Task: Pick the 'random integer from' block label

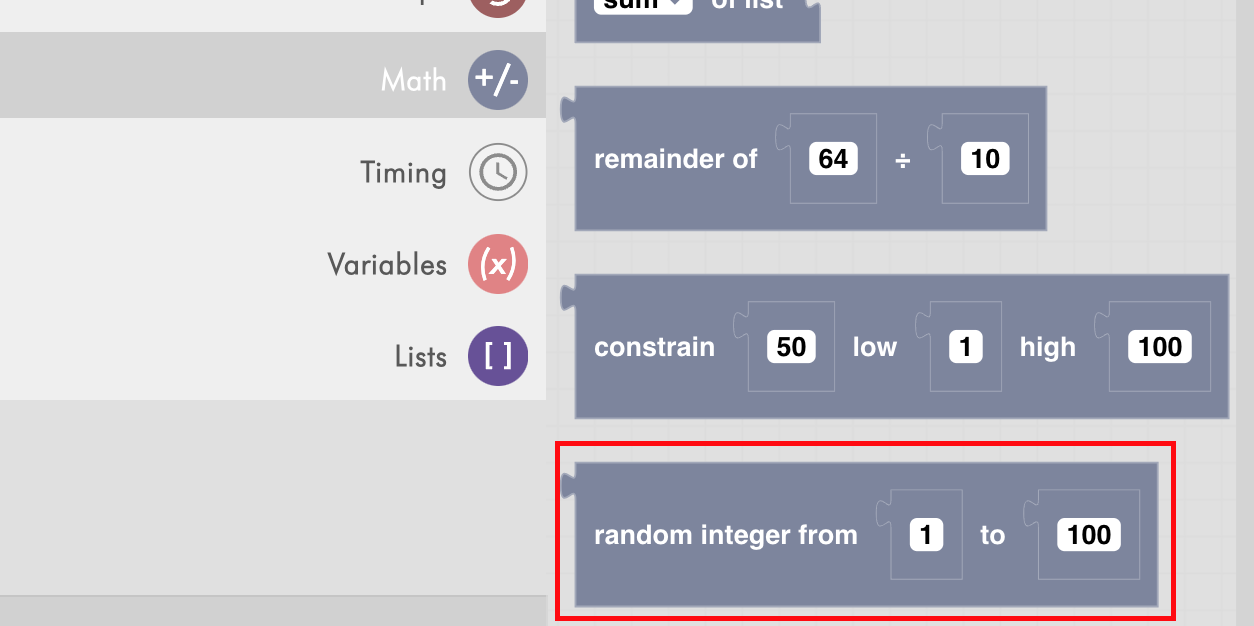Action: [x=726, y=535]
